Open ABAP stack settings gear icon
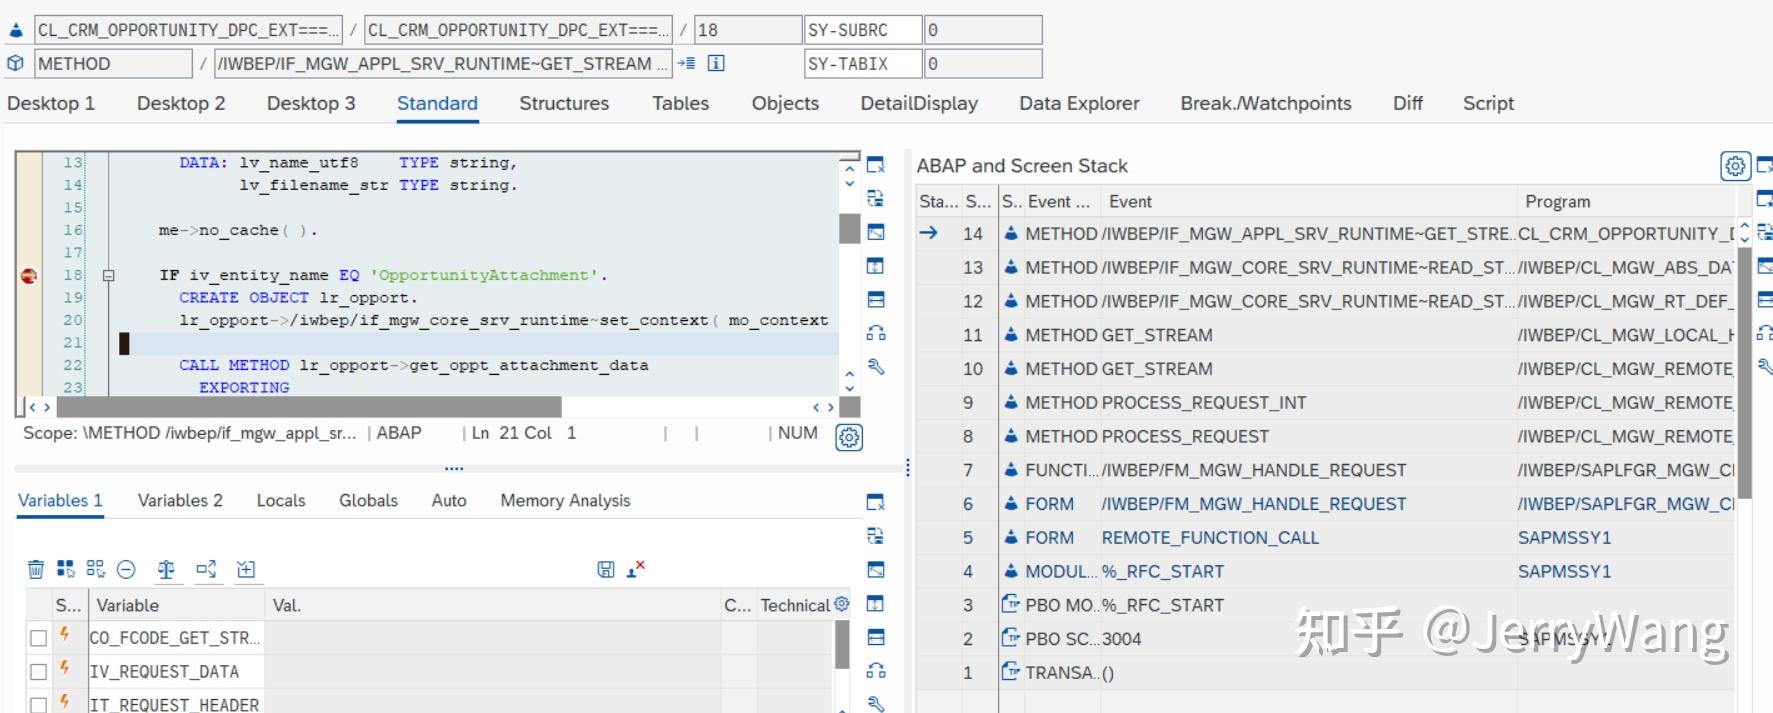1773x713 pixels. tap(1735, 166)
